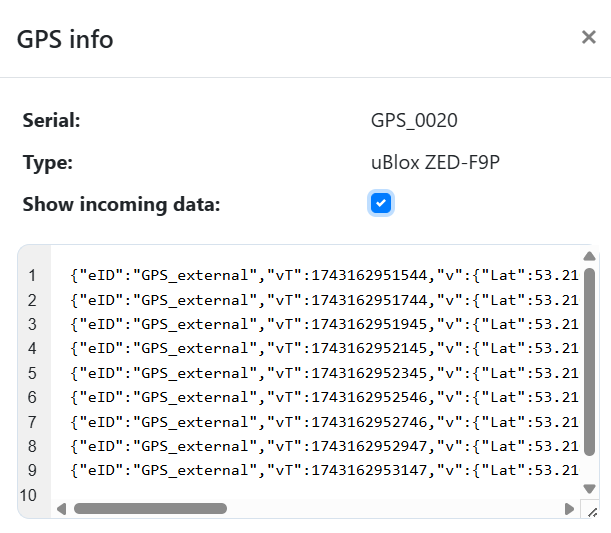Click the GPS info dialog title

[65, 39]
